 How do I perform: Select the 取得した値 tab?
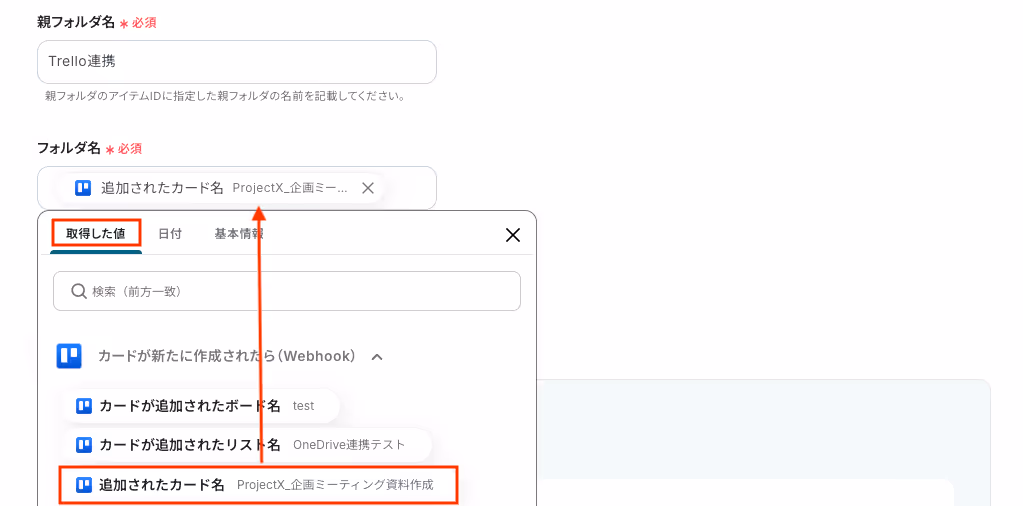pyautogui.click(x=95, y=233)
